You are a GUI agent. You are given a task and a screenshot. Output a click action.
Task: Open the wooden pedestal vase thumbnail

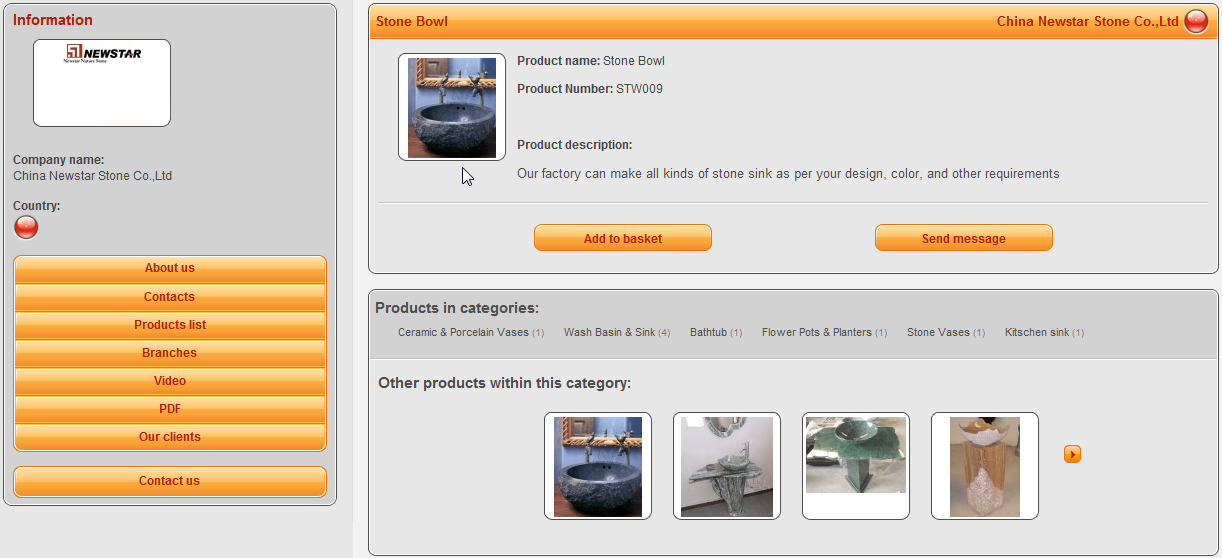point(985,466)
